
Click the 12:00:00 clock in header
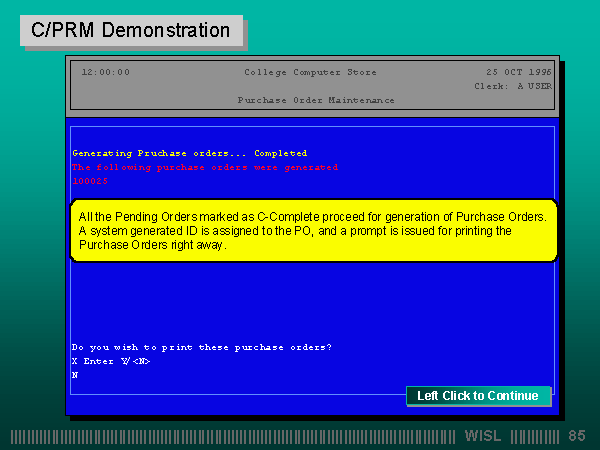pyautogui.click(x=105, y=72)
